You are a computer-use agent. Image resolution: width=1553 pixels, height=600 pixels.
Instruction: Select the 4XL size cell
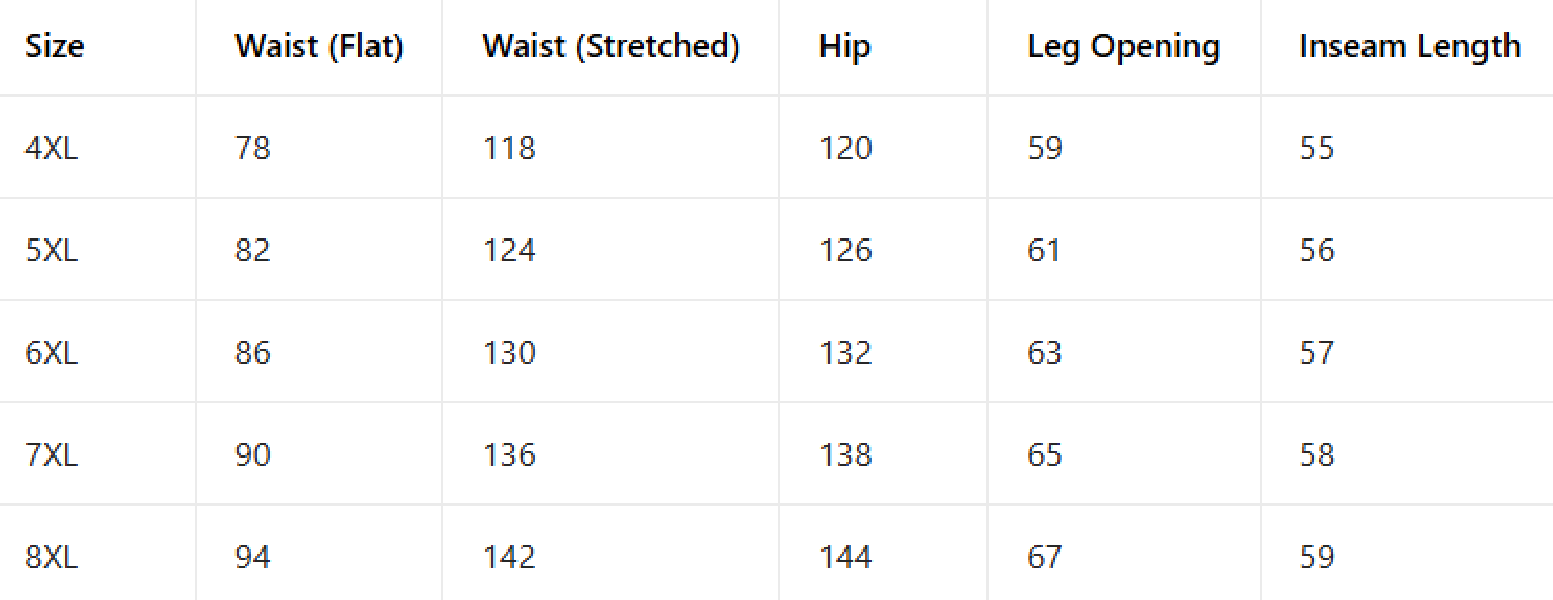(52, 148)
